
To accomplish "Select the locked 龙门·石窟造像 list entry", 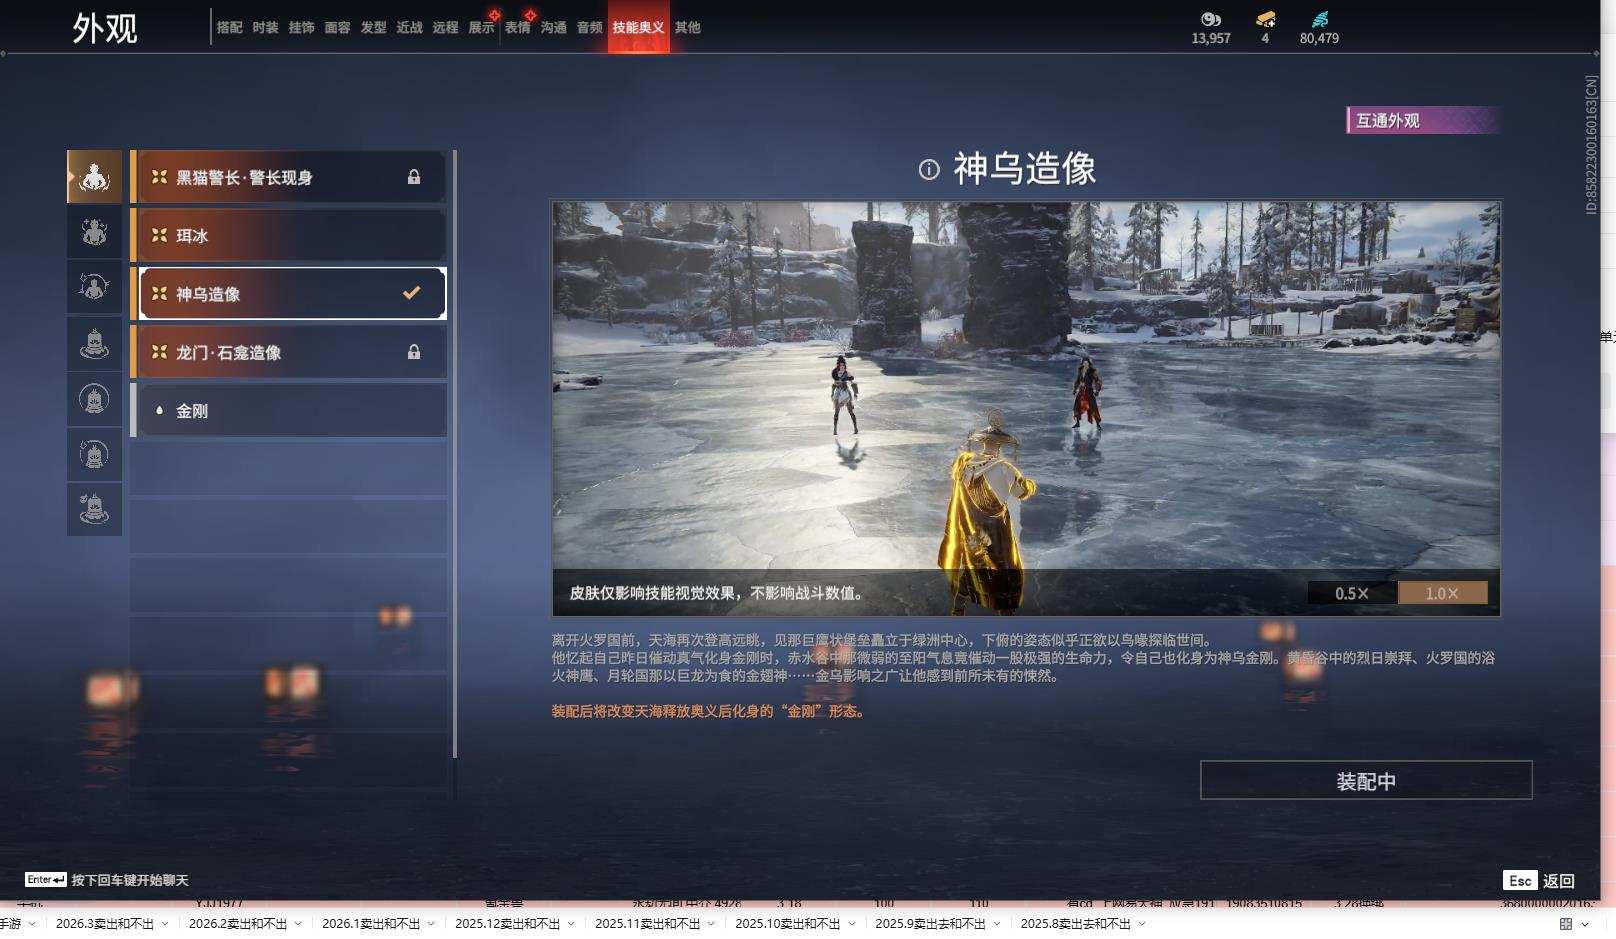I will point(290,352).
